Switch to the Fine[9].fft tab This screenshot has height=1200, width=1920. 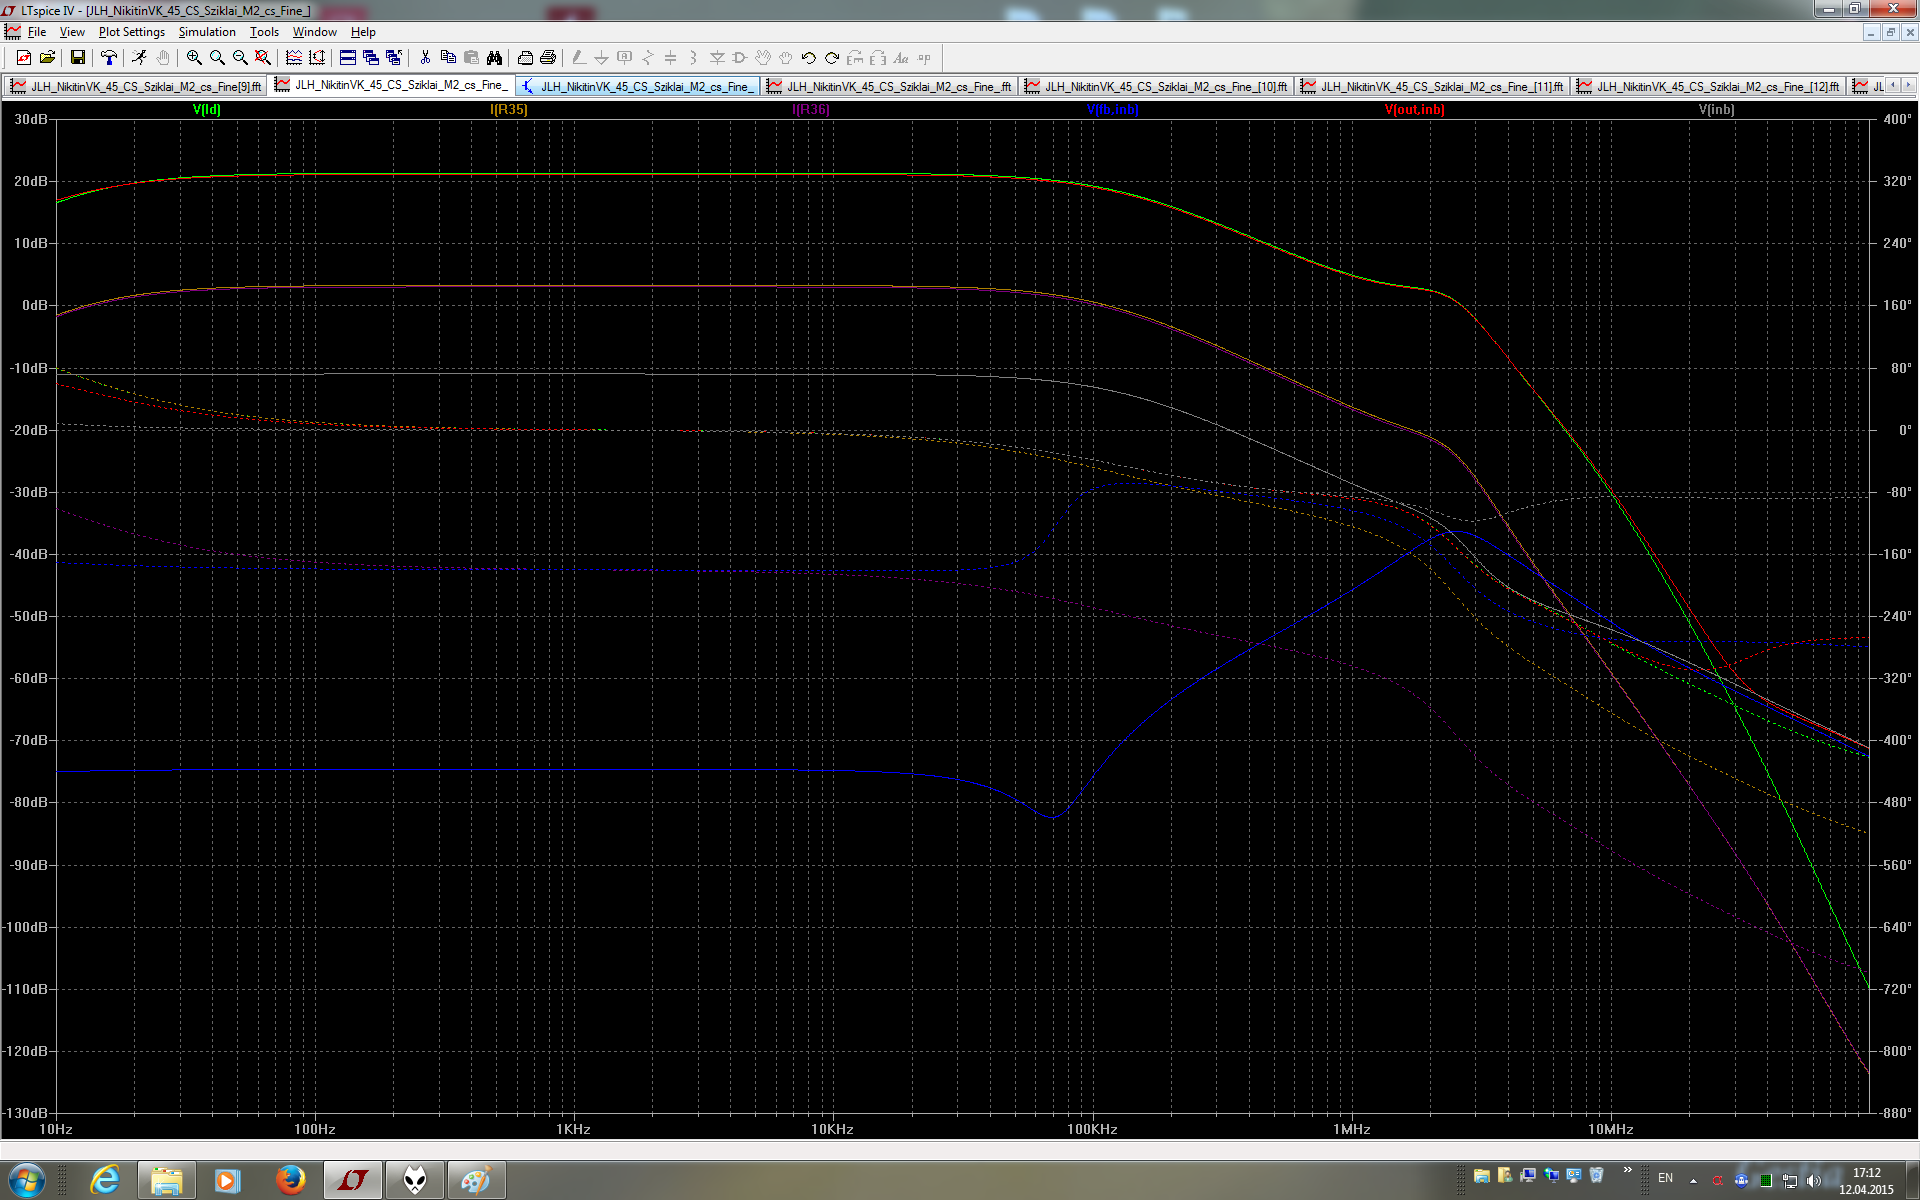click(x=136, y=86)
